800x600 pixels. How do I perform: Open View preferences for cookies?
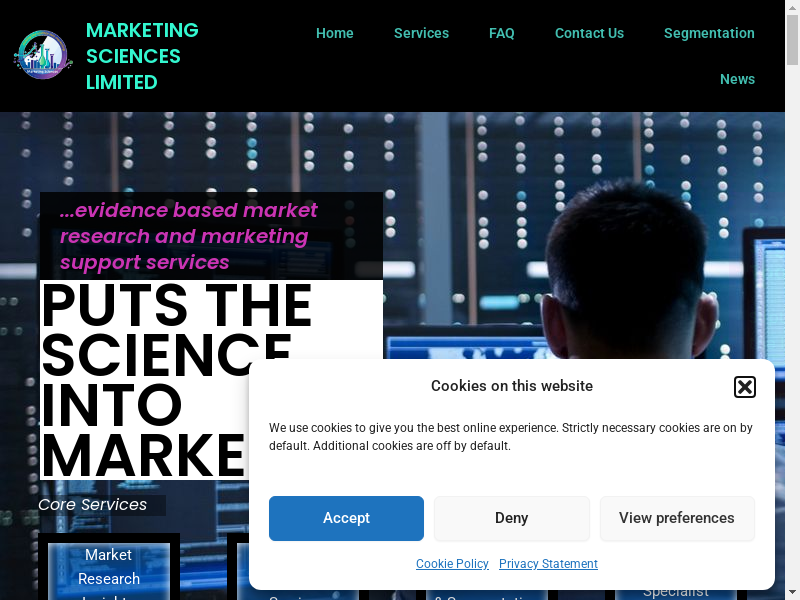click(x=677, y=518)
